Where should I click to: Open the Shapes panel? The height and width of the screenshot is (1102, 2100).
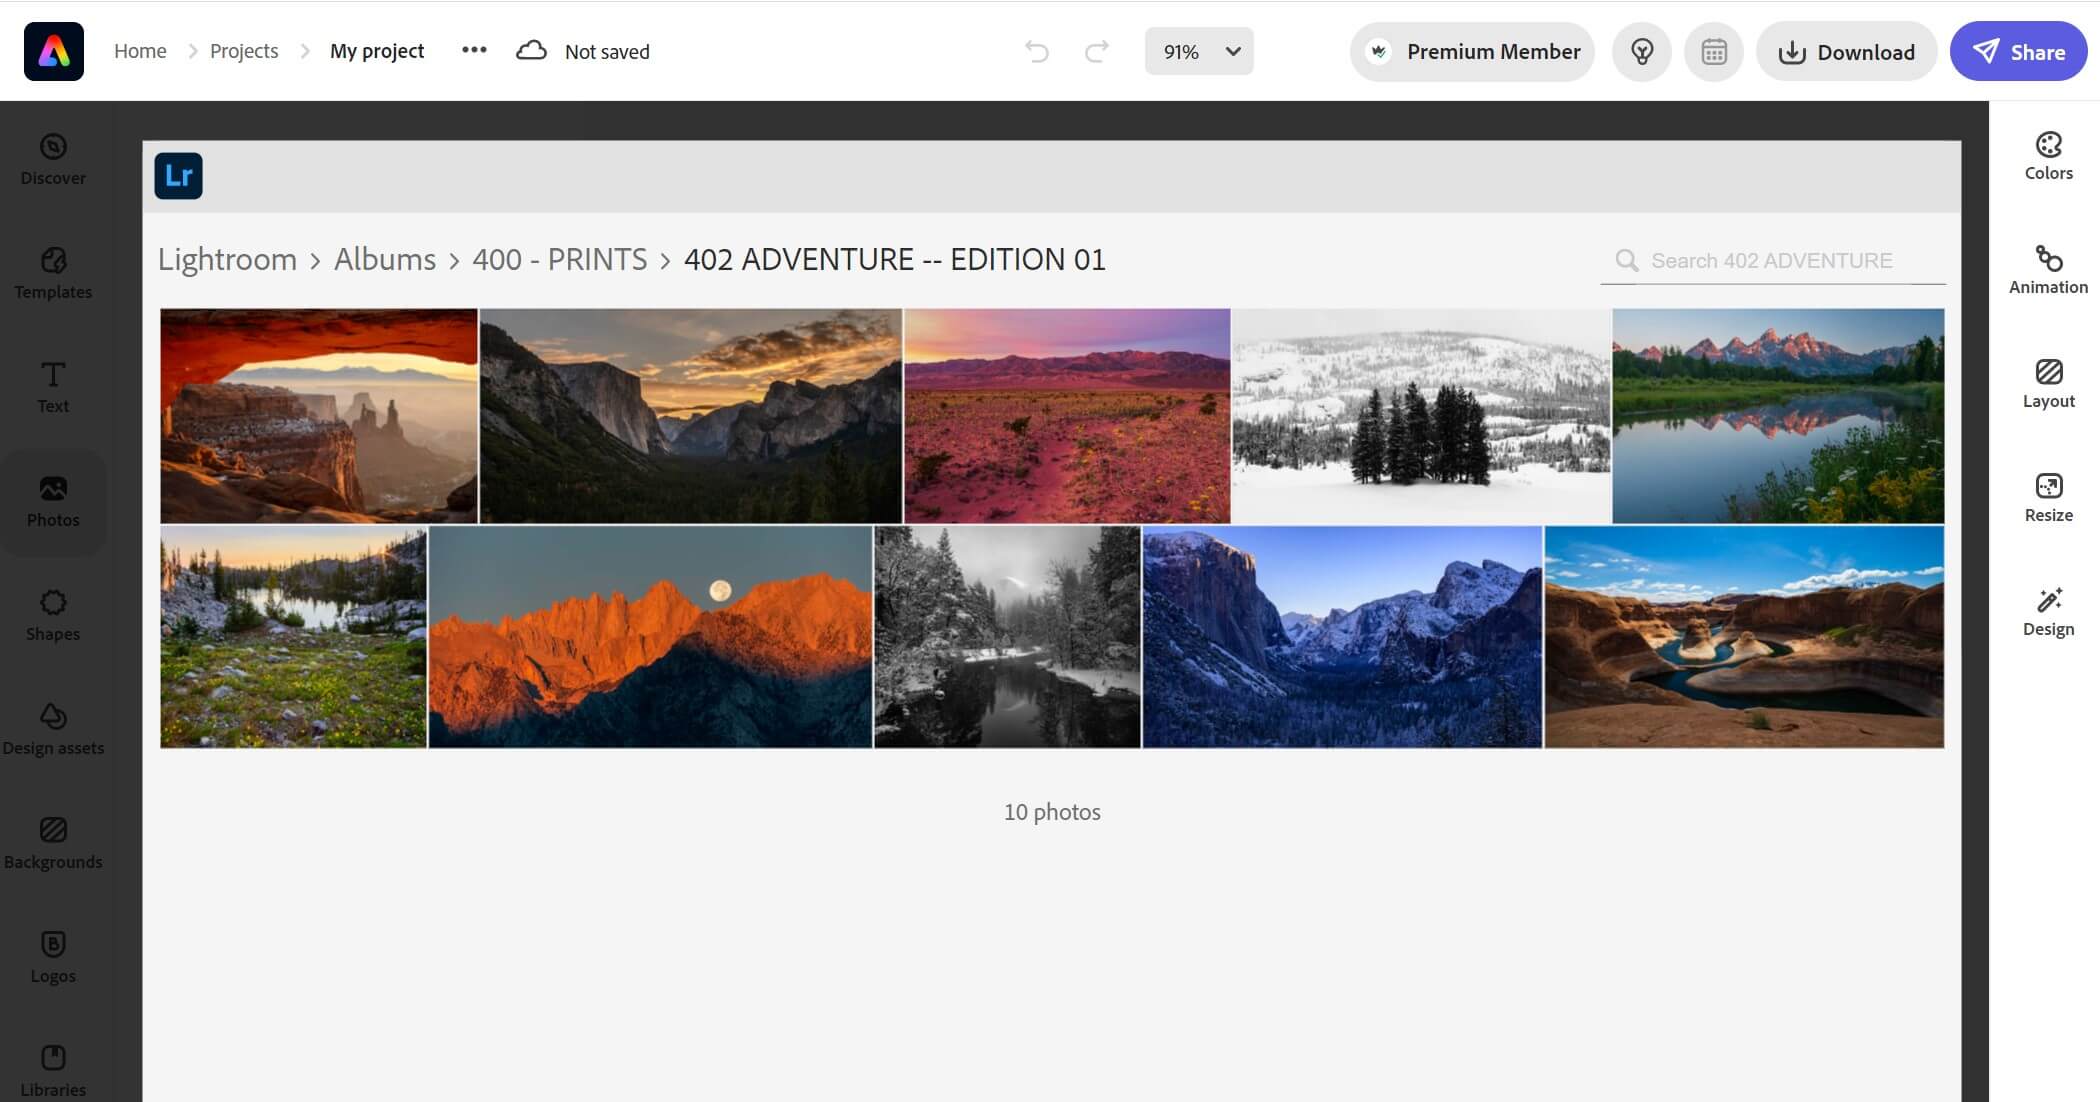point(53,615)
